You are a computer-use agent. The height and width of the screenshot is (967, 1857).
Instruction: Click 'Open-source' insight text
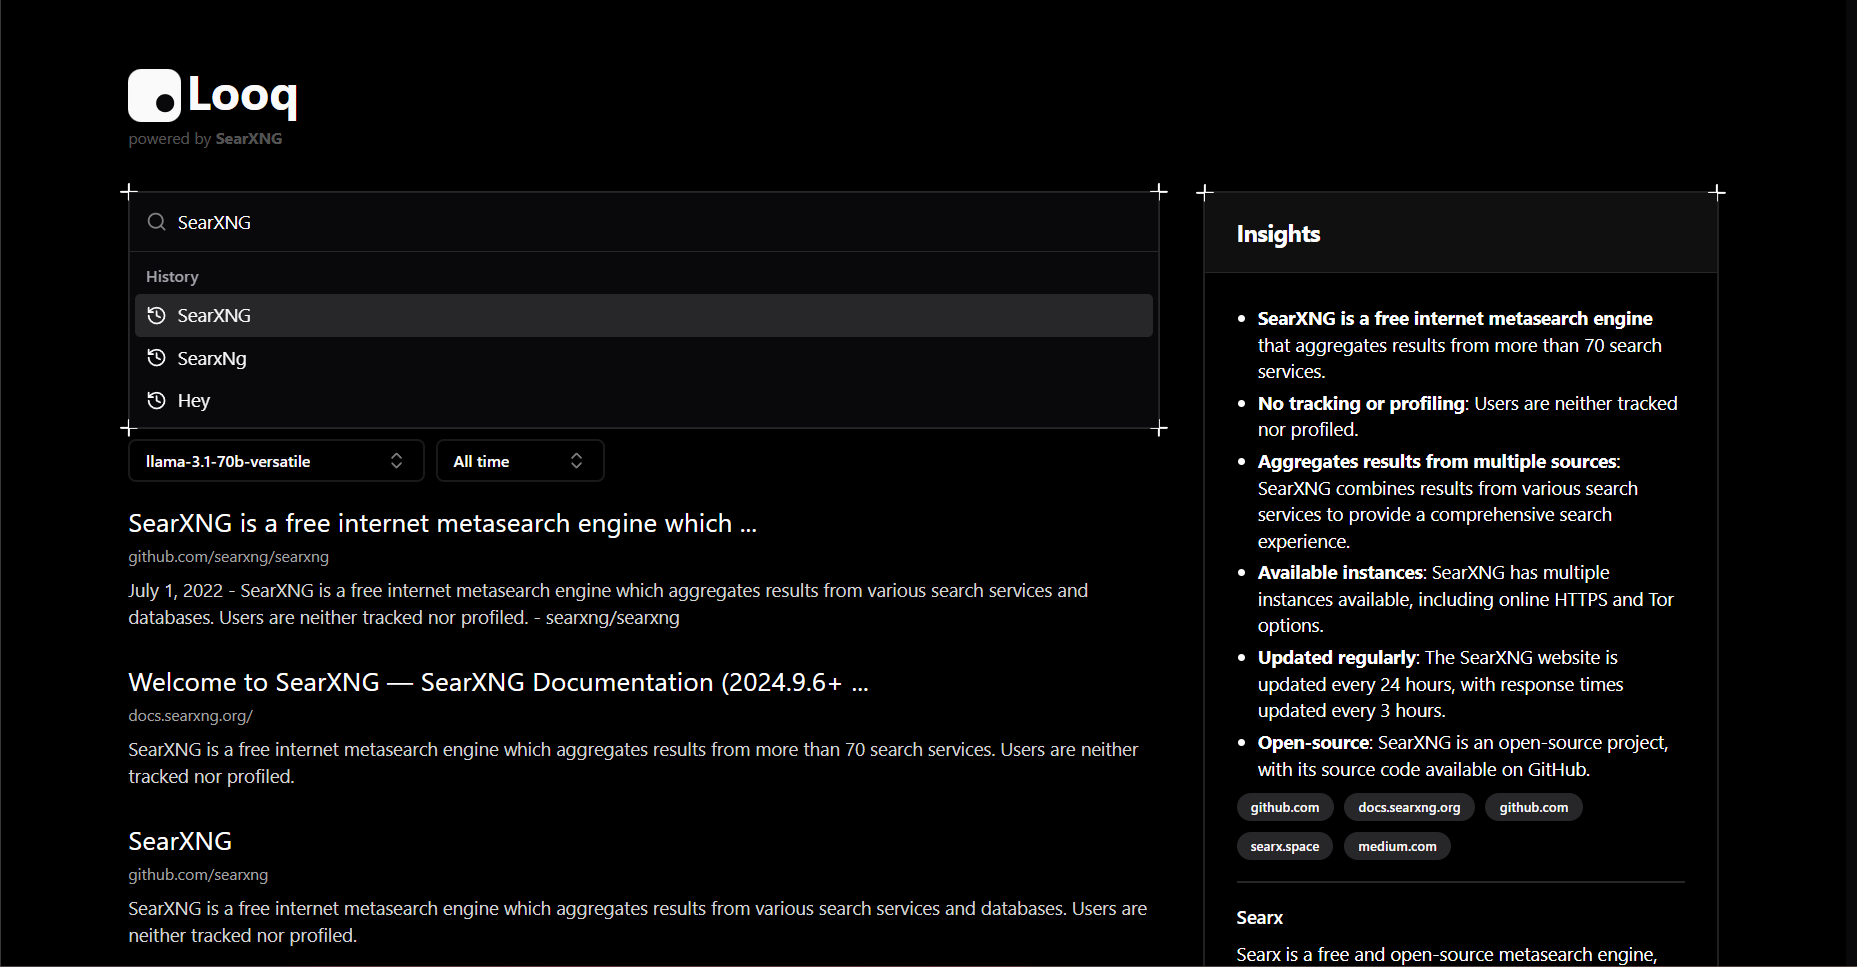coord(1313,743)
